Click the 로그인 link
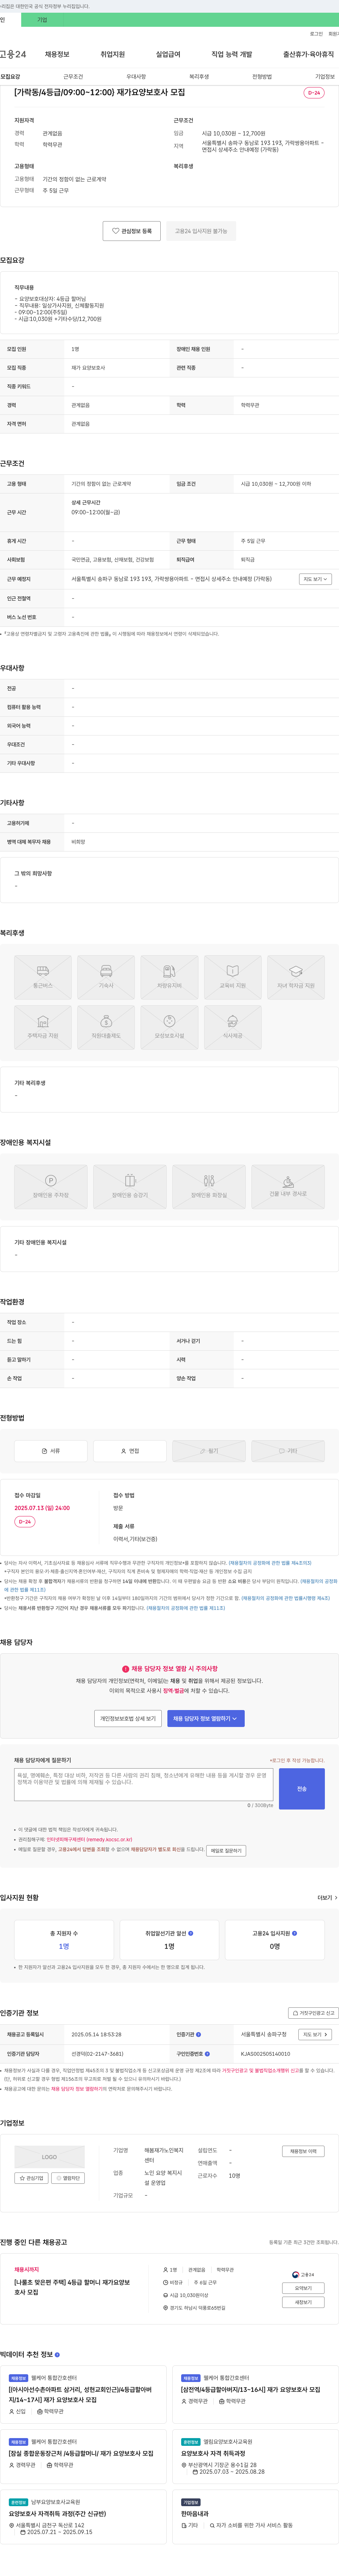This screenshot has width=339, height=2576. pyautogui.click(x=316, y=33)
